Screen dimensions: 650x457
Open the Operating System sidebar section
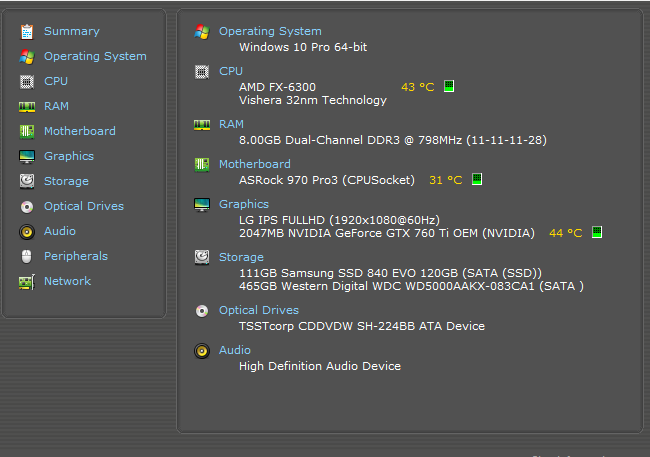point(95,56)
